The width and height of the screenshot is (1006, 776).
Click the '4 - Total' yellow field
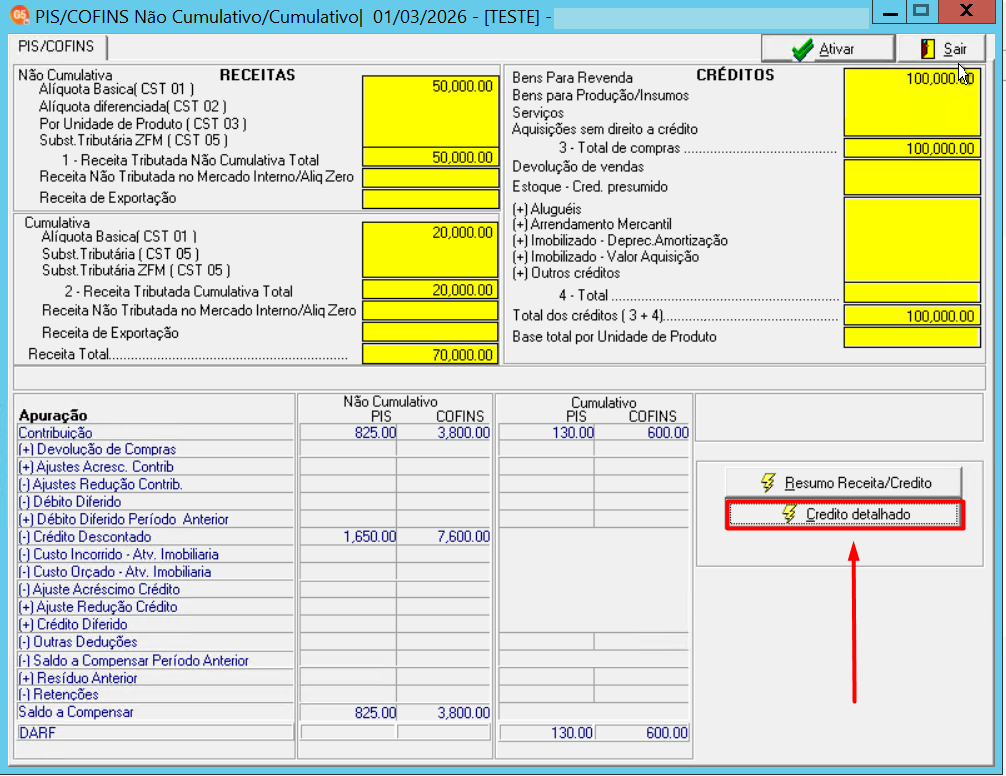pyautogui.click(x=912, y=293)
